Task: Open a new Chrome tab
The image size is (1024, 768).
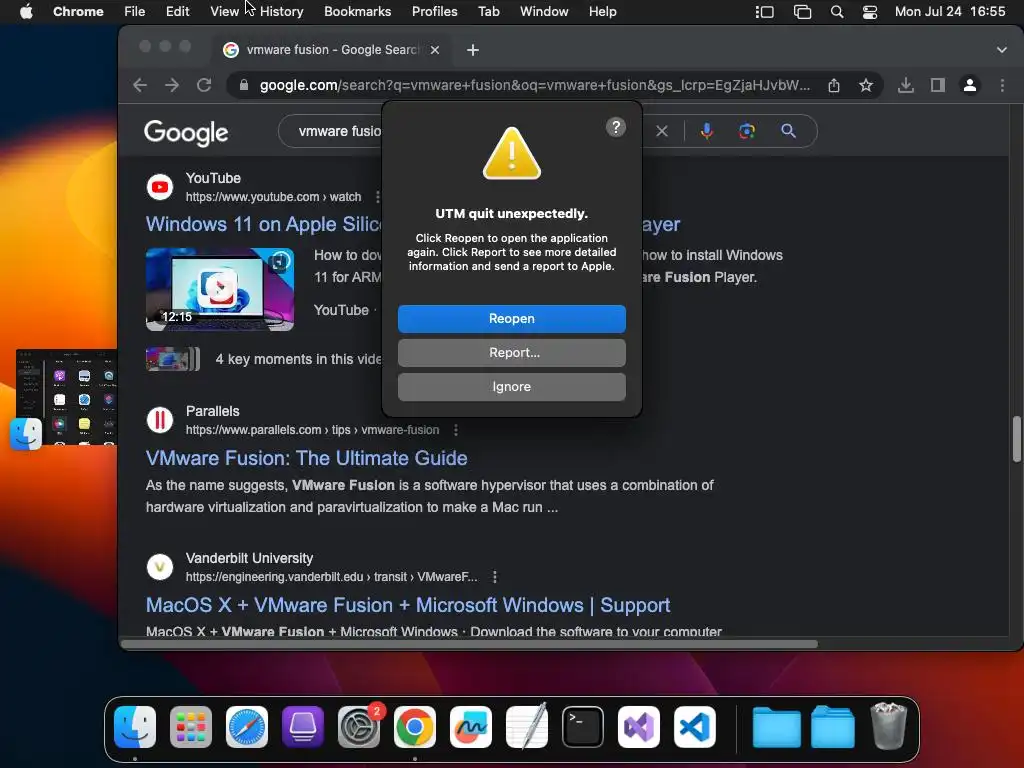Action: [x=473, y=50]
